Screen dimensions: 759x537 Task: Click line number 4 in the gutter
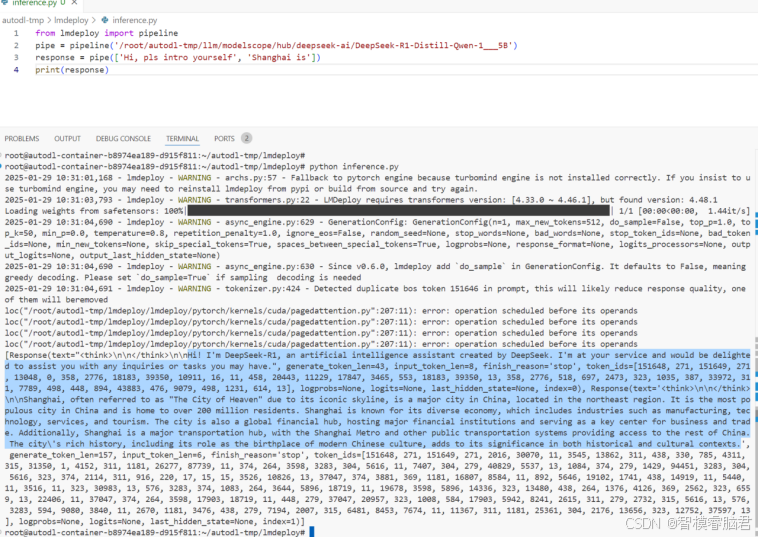coord(16,70)
